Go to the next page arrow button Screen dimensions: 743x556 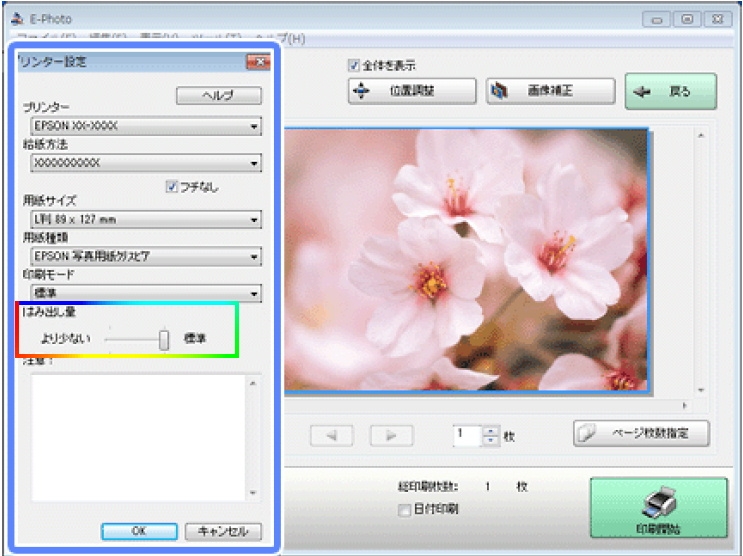pyautogui.click(x=391, y=436)
